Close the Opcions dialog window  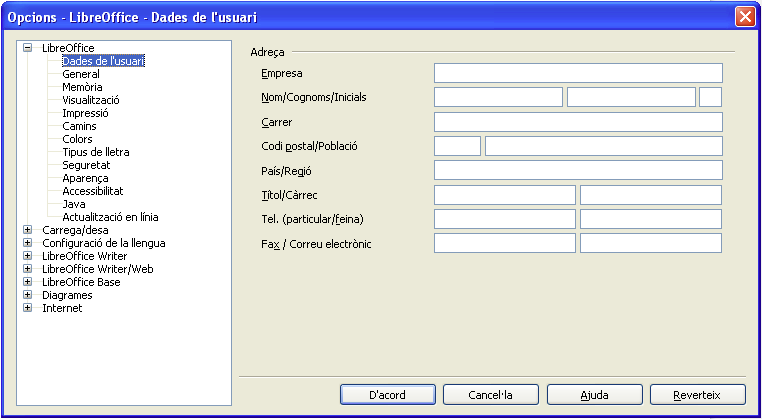coord(744,17)
